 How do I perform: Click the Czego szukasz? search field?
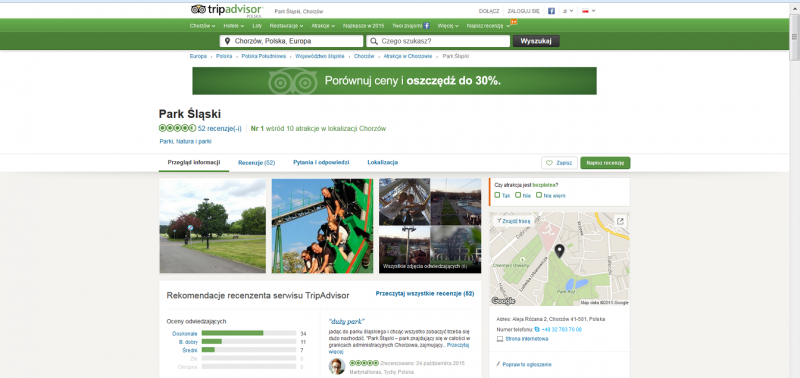[438, 41]
